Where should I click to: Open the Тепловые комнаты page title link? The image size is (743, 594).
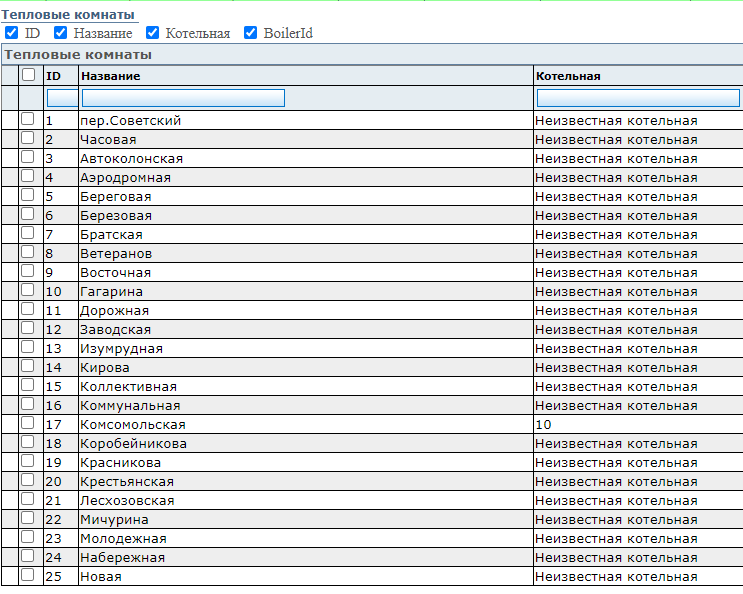68,15
